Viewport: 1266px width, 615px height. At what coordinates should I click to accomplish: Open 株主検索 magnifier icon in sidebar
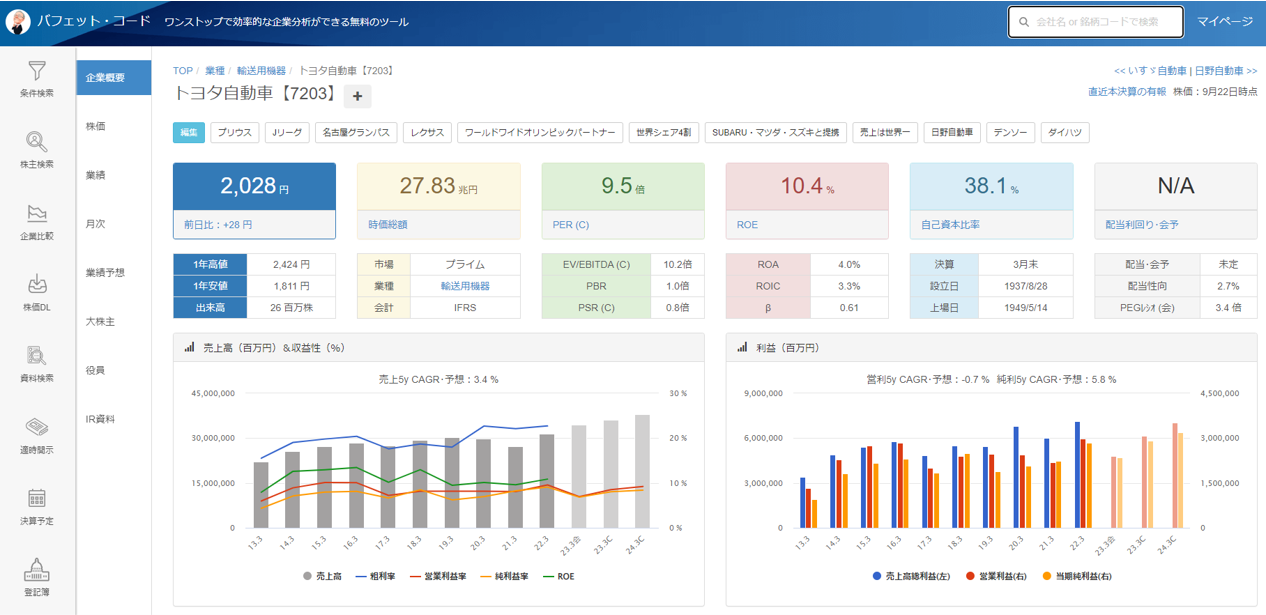click(37, 143)
